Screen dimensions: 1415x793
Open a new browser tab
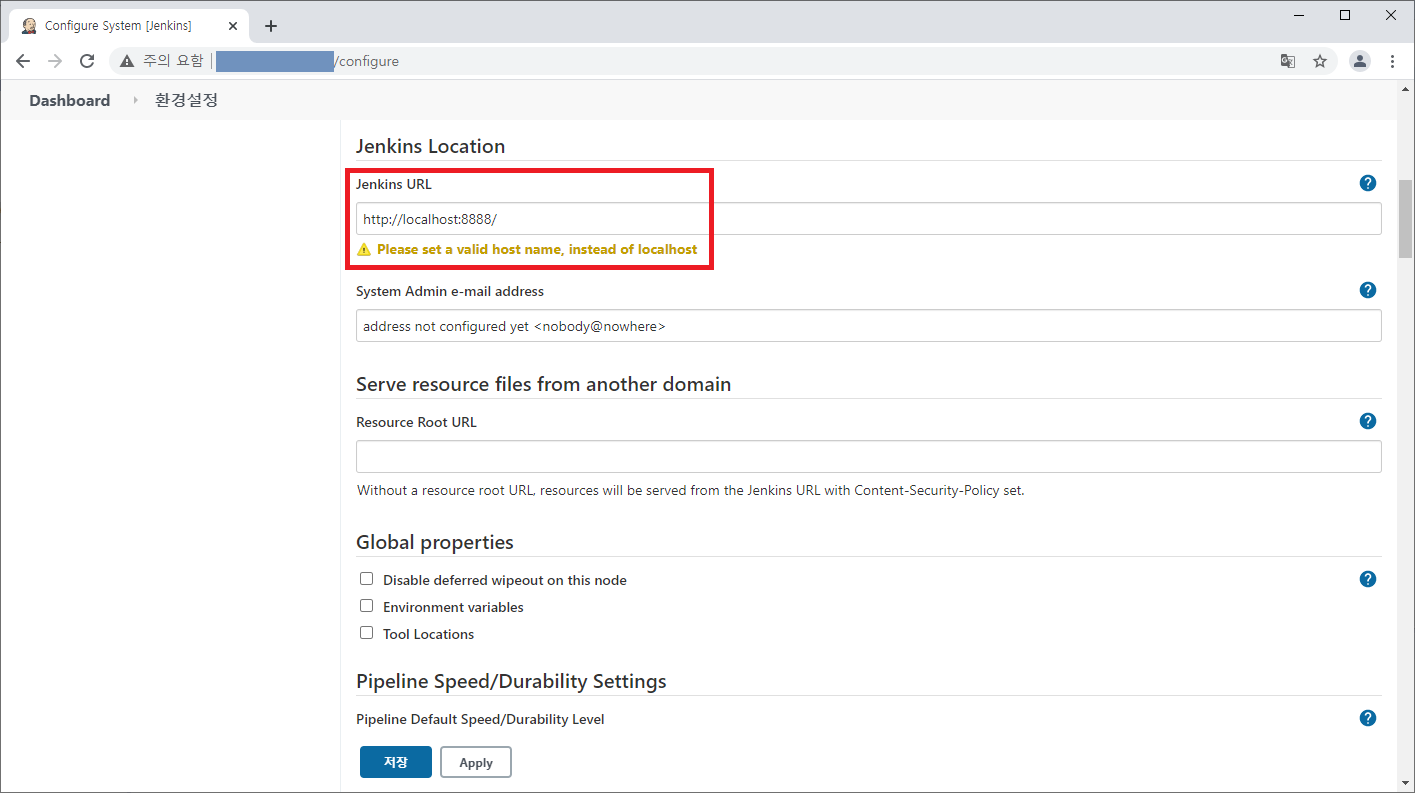[x=271, y=26]
